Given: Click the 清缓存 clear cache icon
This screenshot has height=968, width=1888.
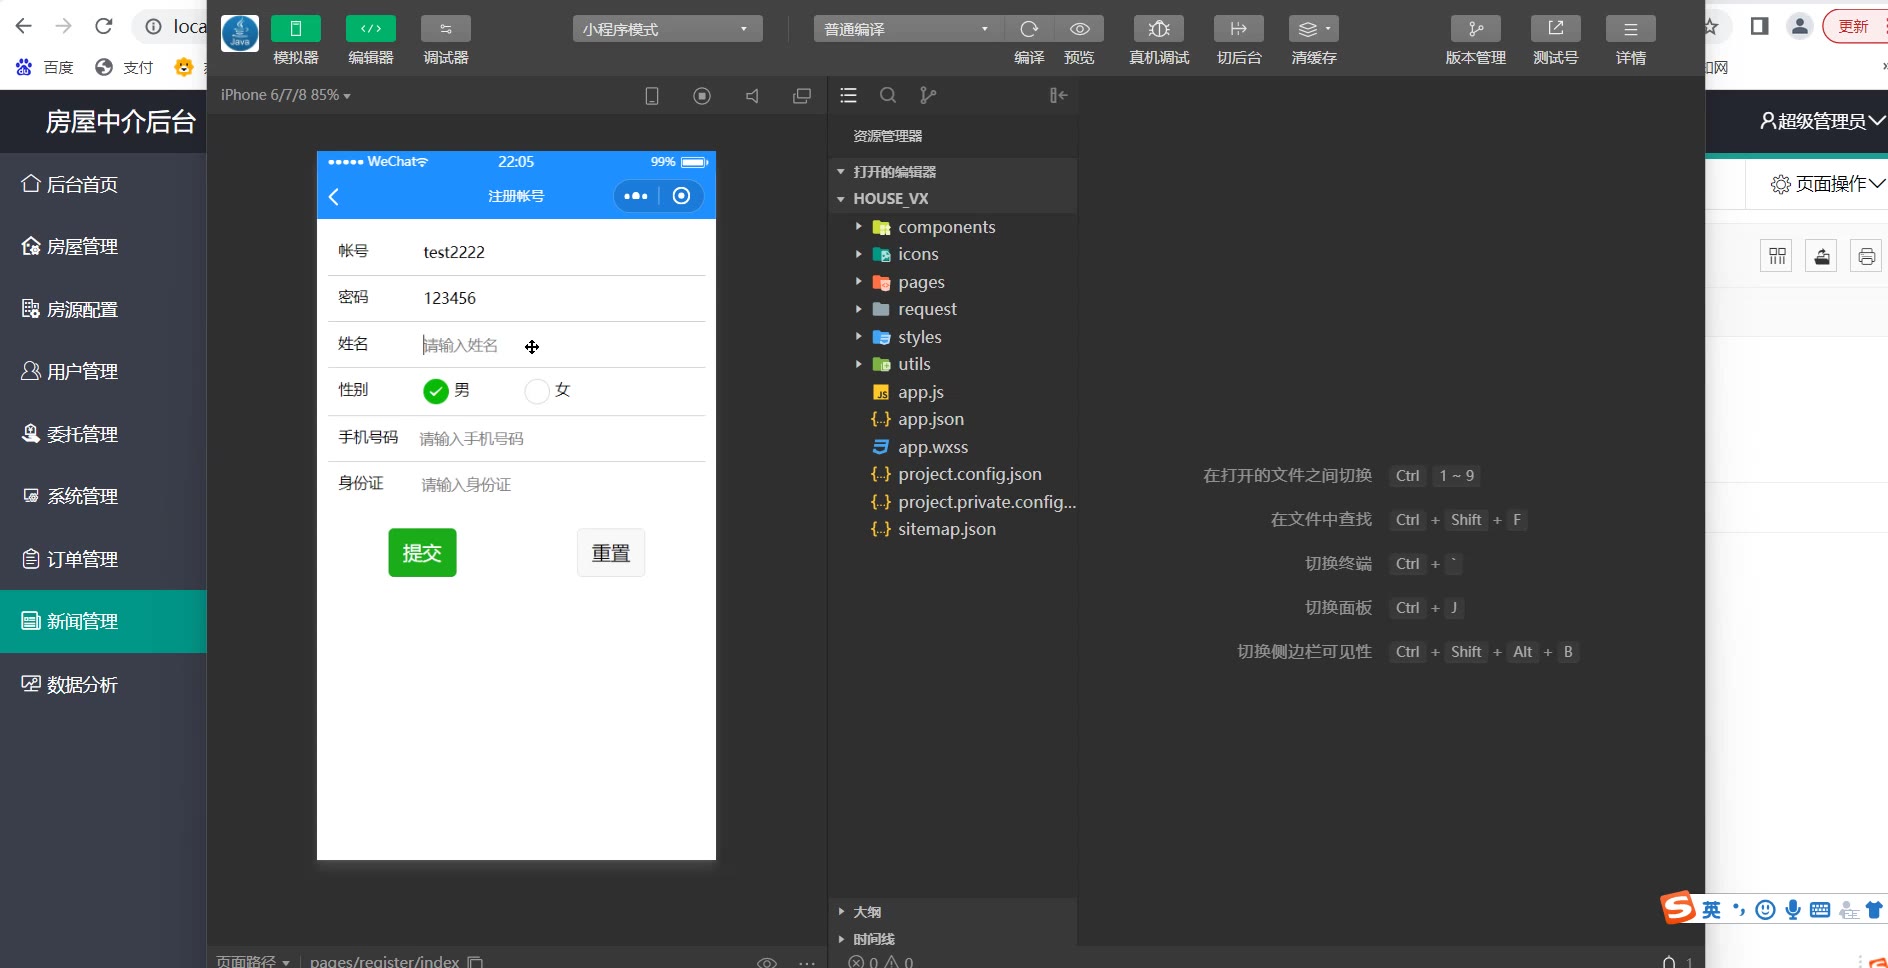Looking at the screenshot, I should (x=1312, y=29).
